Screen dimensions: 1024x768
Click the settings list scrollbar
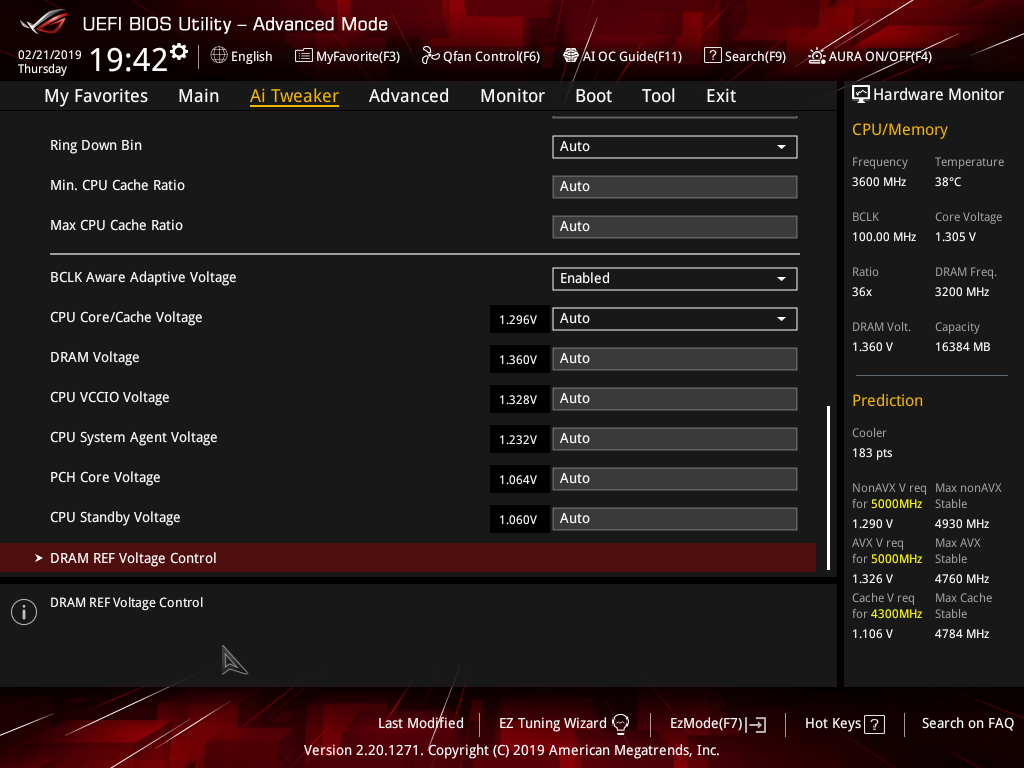click(828, 488)
